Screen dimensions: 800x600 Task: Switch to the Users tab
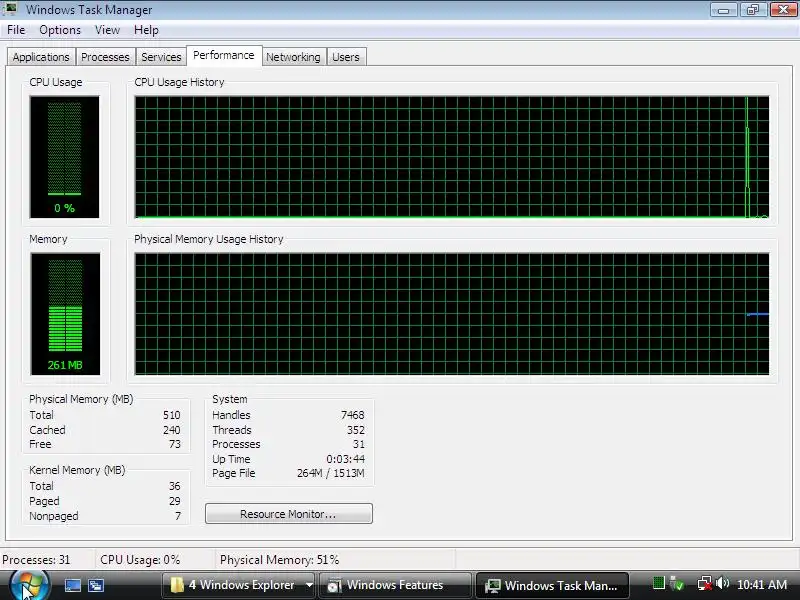(346, 57)
